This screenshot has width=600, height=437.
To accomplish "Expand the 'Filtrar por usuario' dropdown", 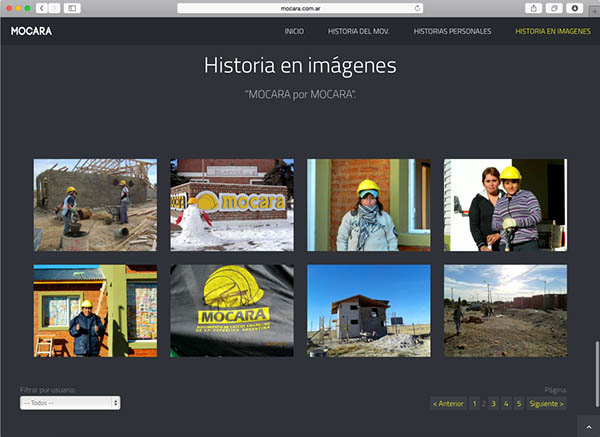I will coord(70,402).
